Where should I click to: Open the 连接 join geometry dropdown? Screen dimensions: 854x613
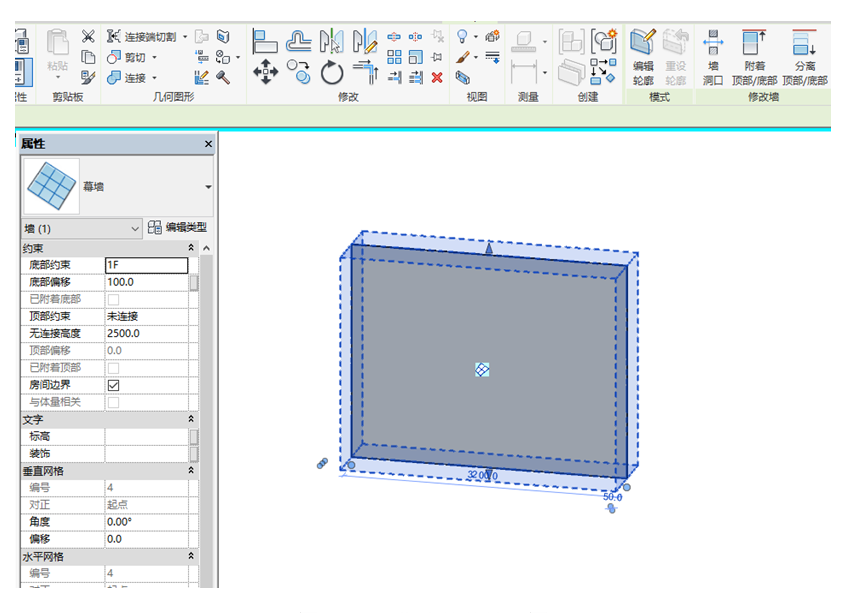point(154,78)
